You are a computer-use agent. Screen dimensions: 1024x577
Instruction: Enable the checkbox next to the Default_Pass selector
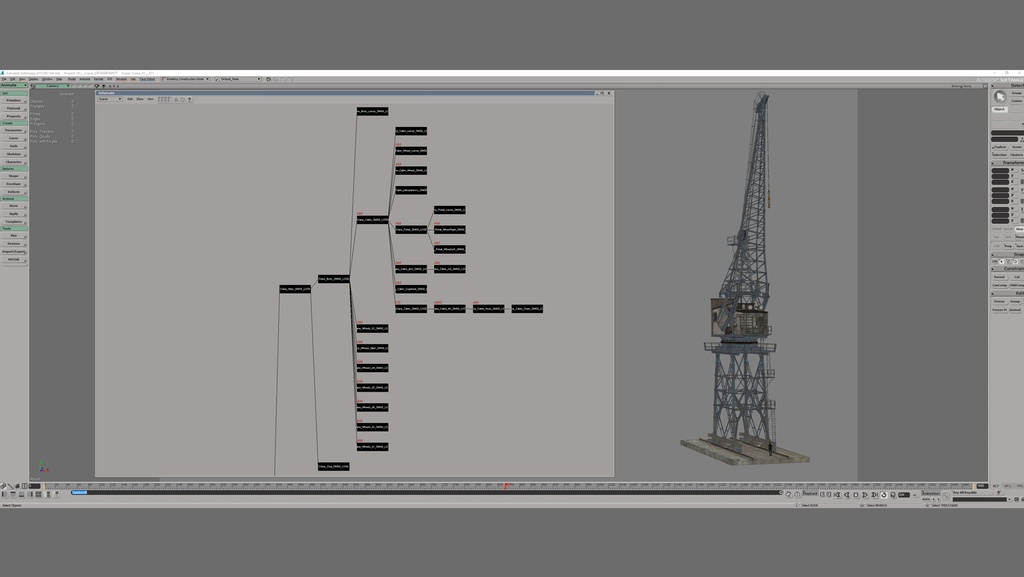(217, 80)
